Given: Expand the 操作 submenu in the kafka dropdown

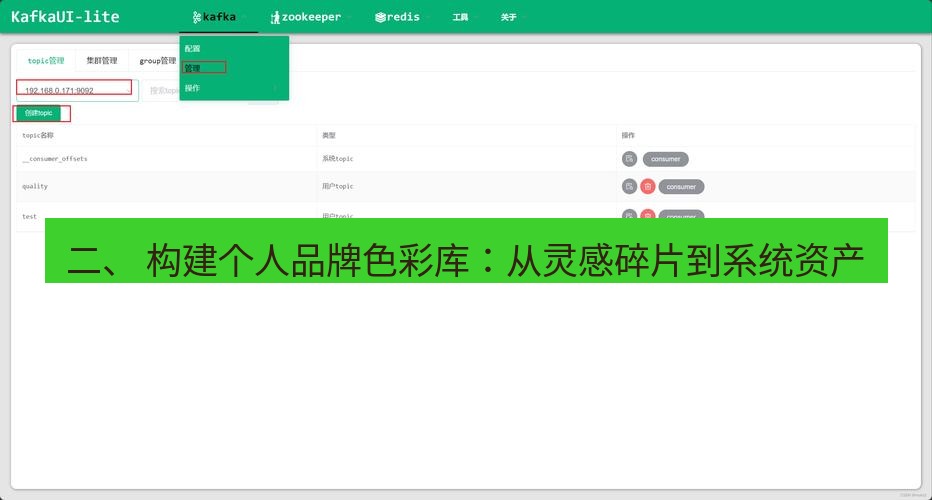Looking at the screenshot, I should tap(234, 88).
